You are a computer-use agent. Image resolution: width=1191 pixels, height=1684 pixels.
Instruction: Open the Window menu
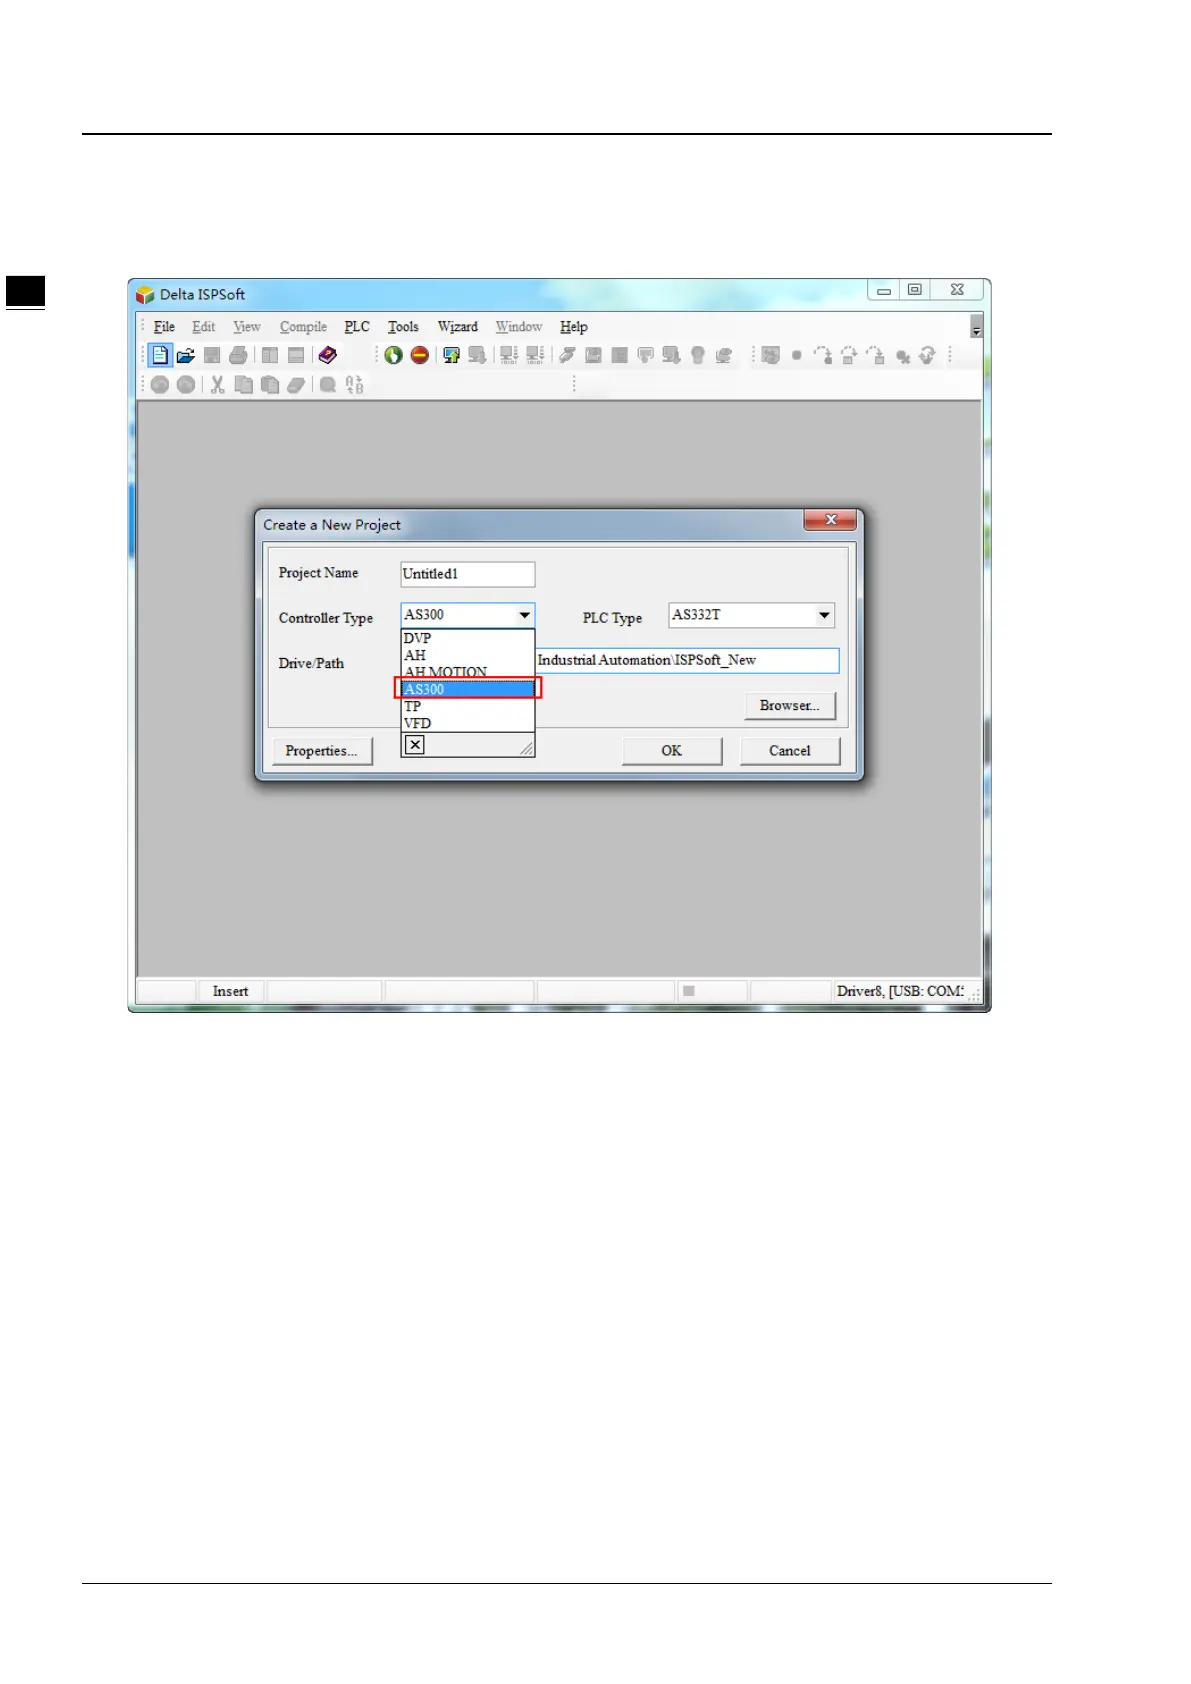(519, 327)
